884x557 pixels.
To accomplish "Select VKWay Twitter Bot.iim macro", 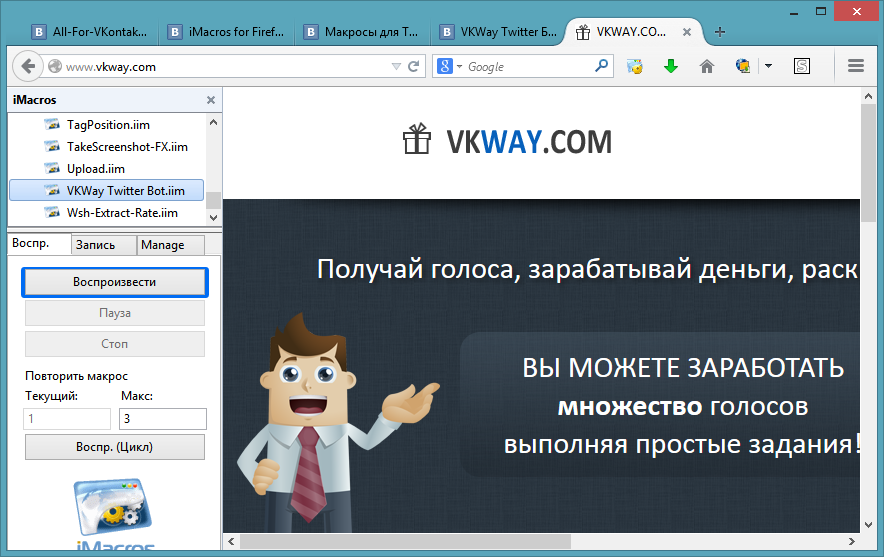I will (x=107, y=191).
